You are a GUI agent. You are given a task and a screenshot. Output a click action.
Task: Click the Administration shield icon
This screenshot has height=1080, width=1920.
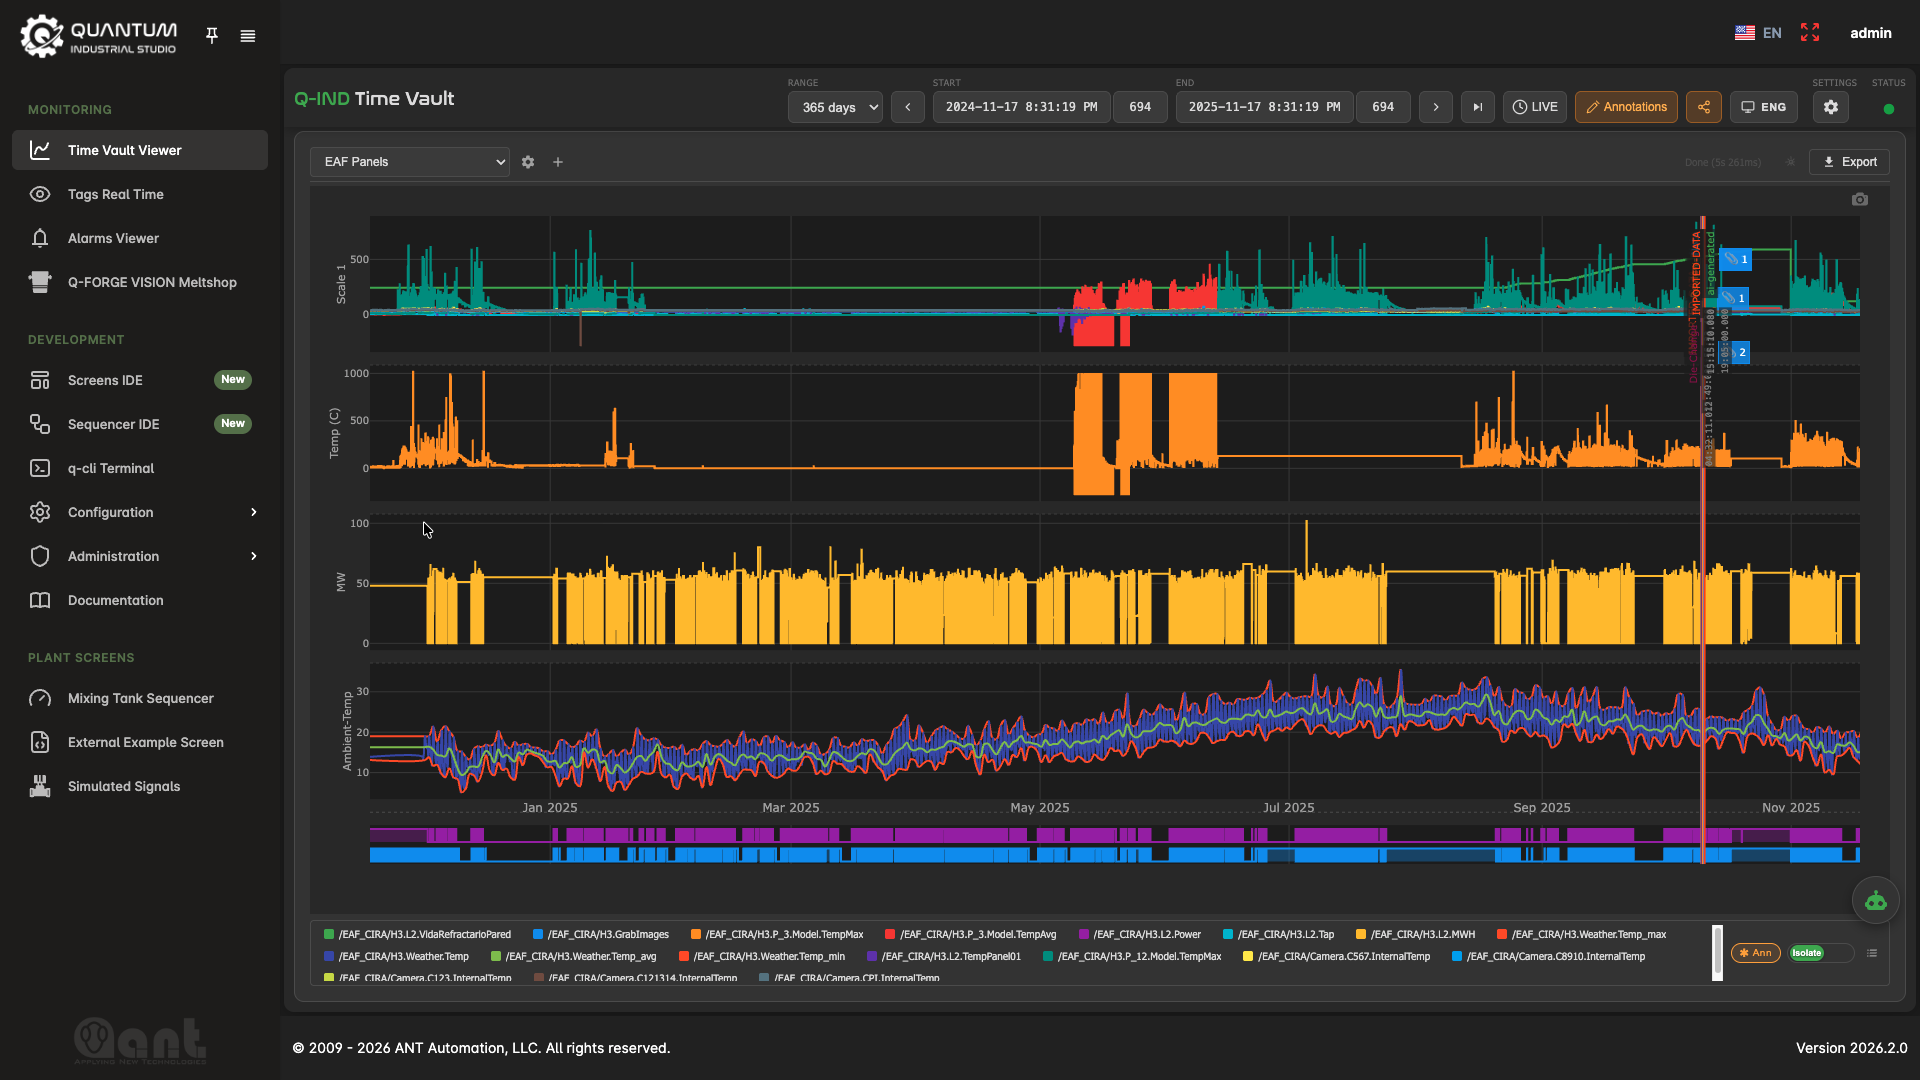pyautogui.click(x=40, y=556)
